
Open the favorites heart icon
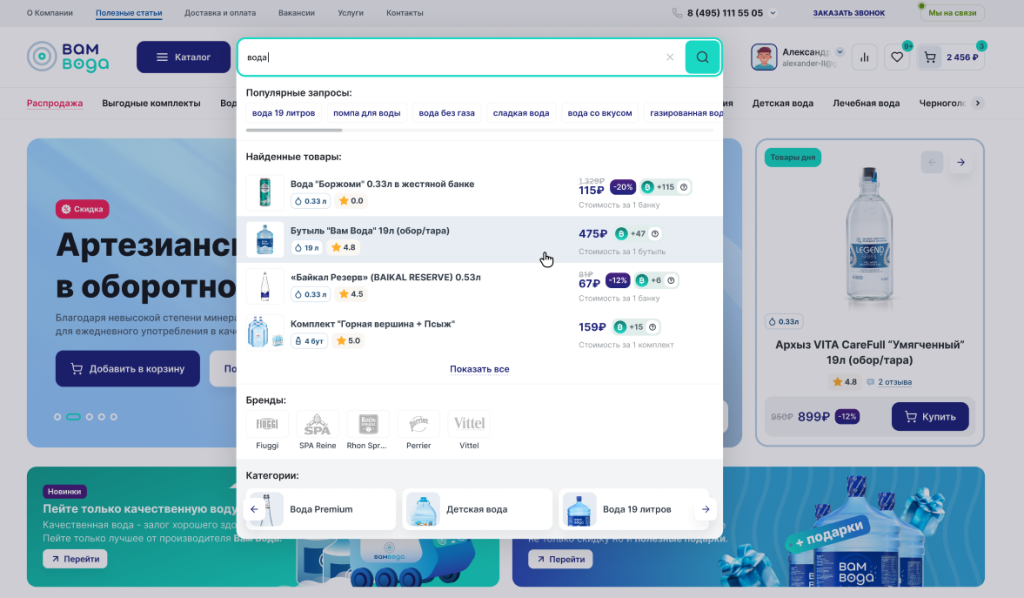[x=897, y=57]
